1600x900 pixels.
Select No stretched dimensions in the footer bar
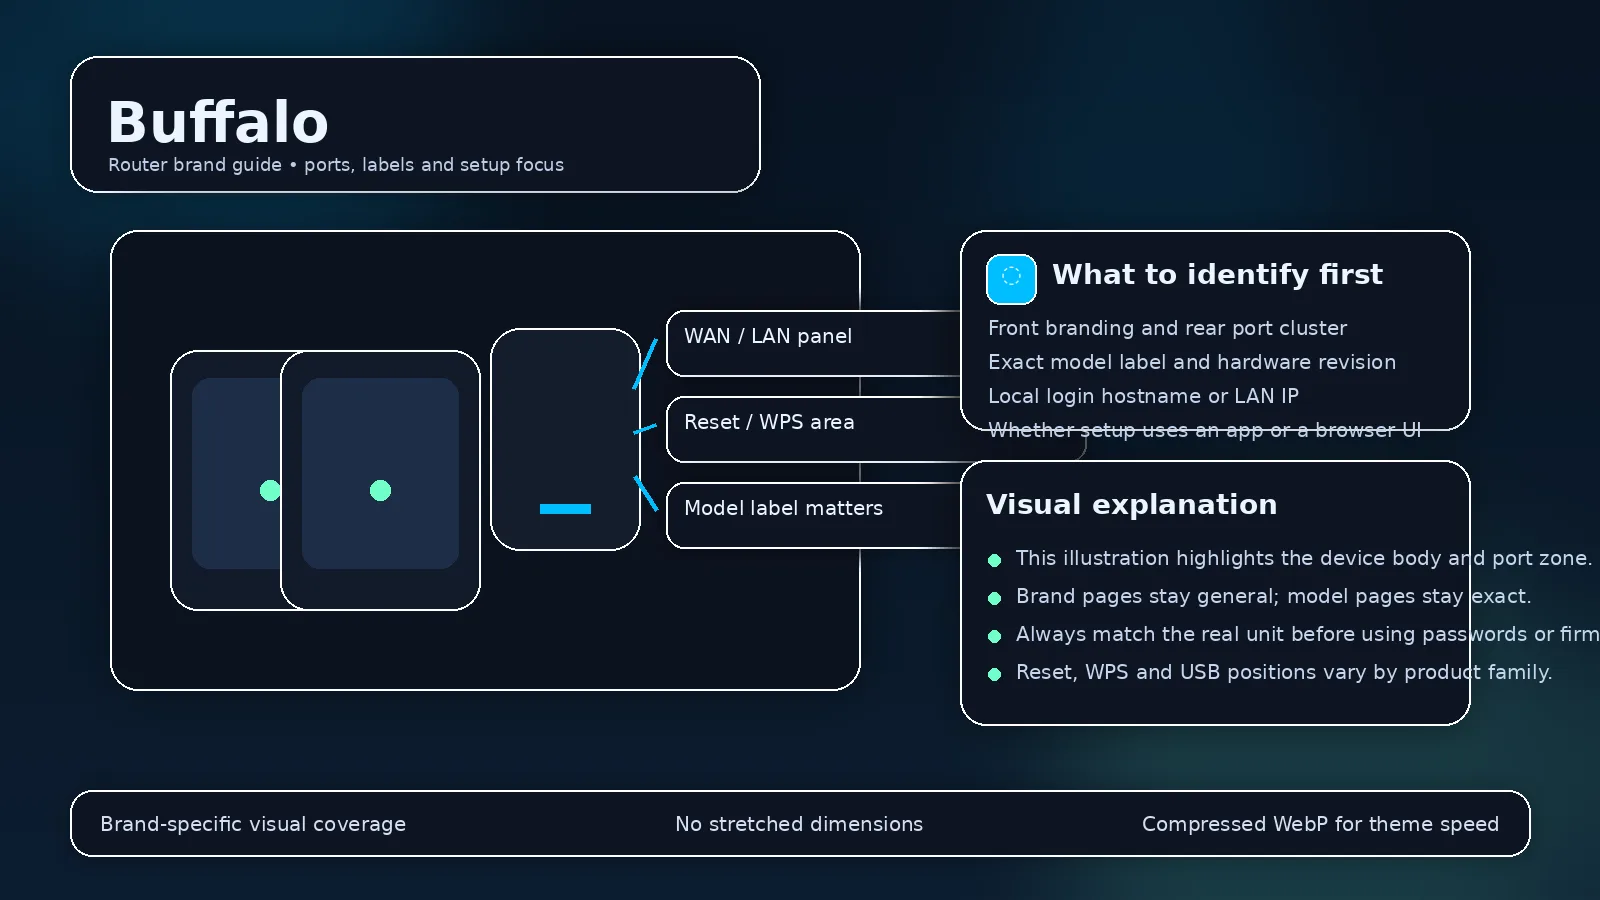pos(799,824)
